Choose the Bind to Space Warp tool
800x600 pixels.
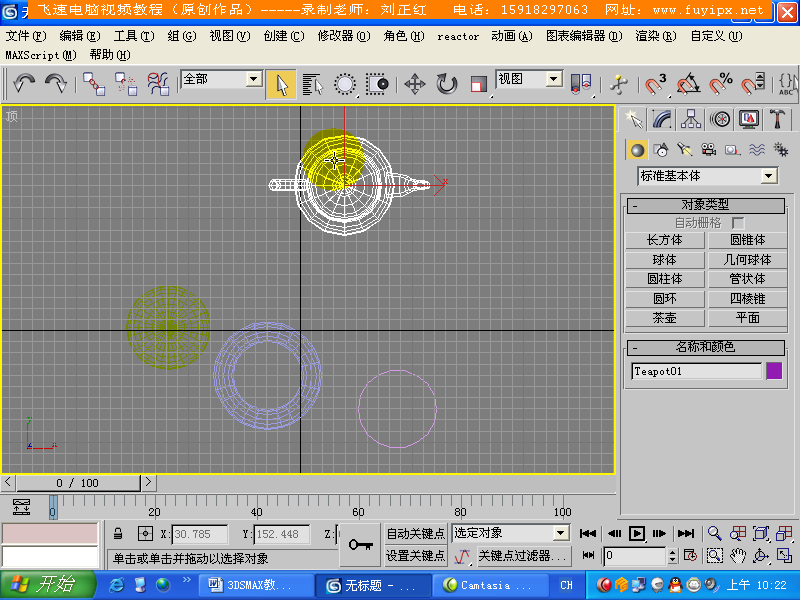[158, 83]
